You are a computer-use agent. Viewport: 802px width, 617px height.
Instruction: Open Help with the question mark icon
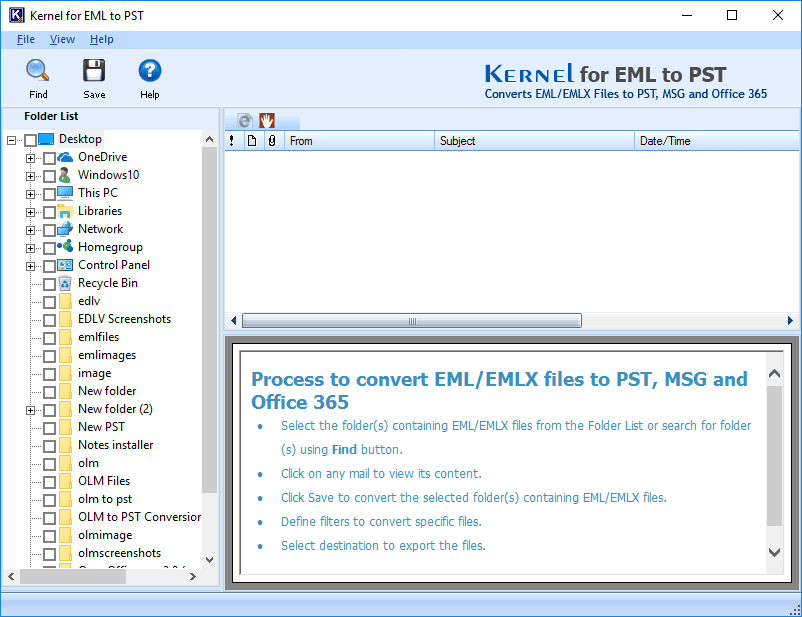(150, 71)
